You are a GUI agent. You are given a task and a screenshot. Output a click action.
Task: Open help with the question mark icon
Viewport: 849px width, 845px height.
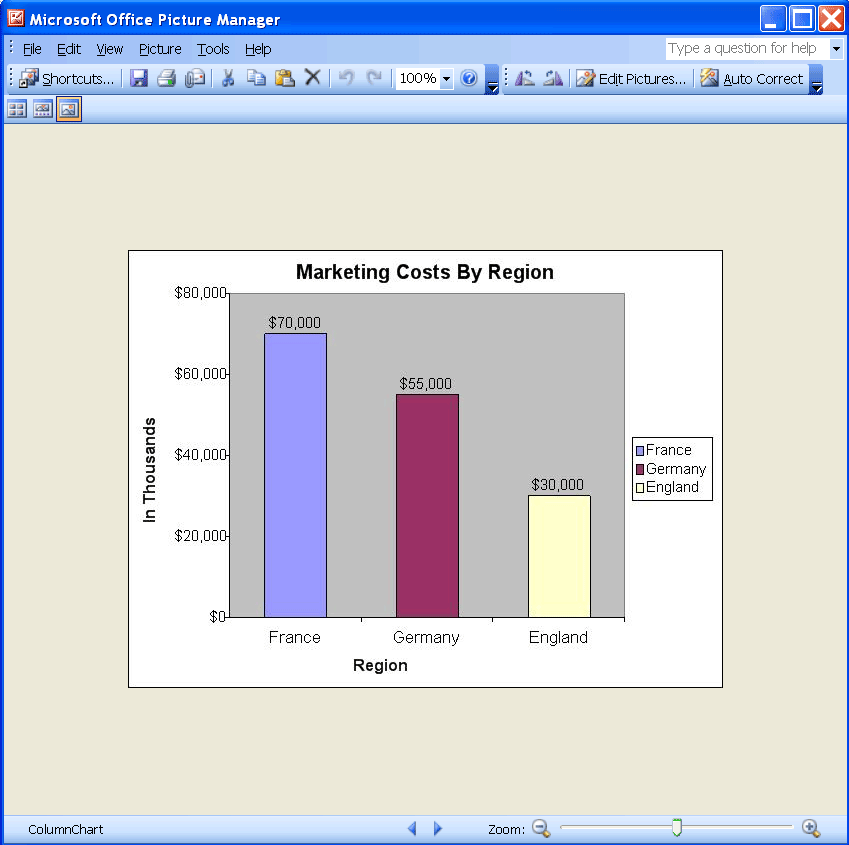coord(469,78)
